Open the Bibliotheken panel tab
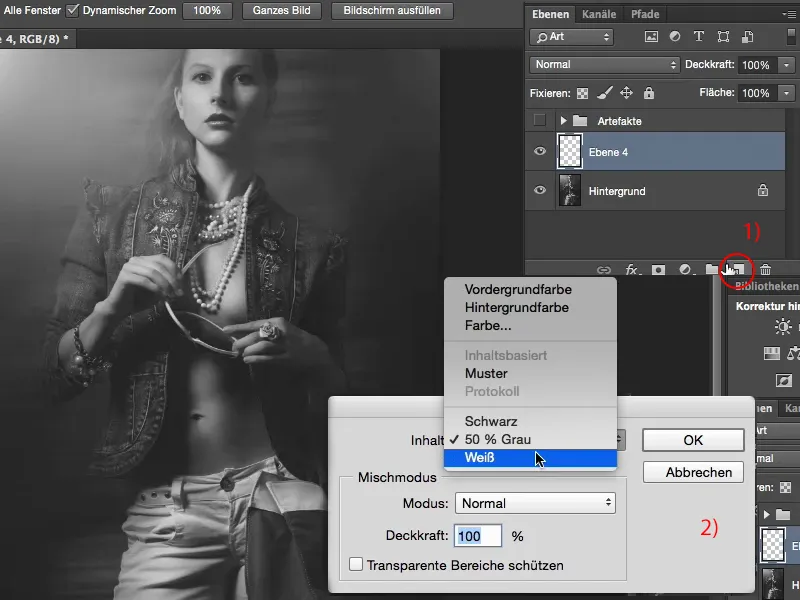The height and width of the screenshot is (600, 800). click(766, 286)
